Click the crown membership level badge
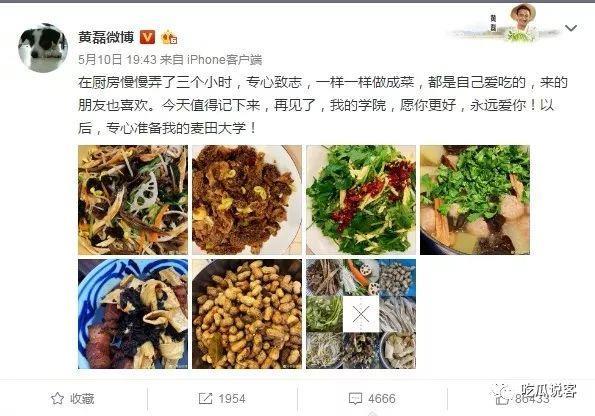 point(169,37)
